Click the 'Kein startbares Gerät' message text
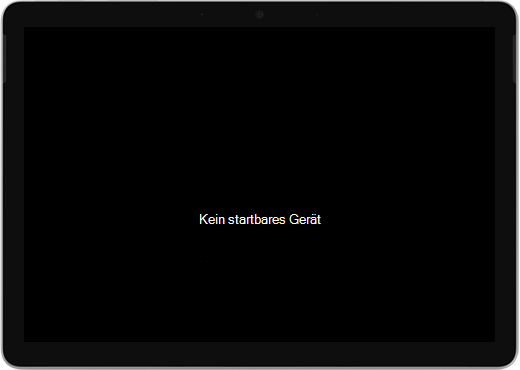The image size is (520, 370). [x=260, y=220]
